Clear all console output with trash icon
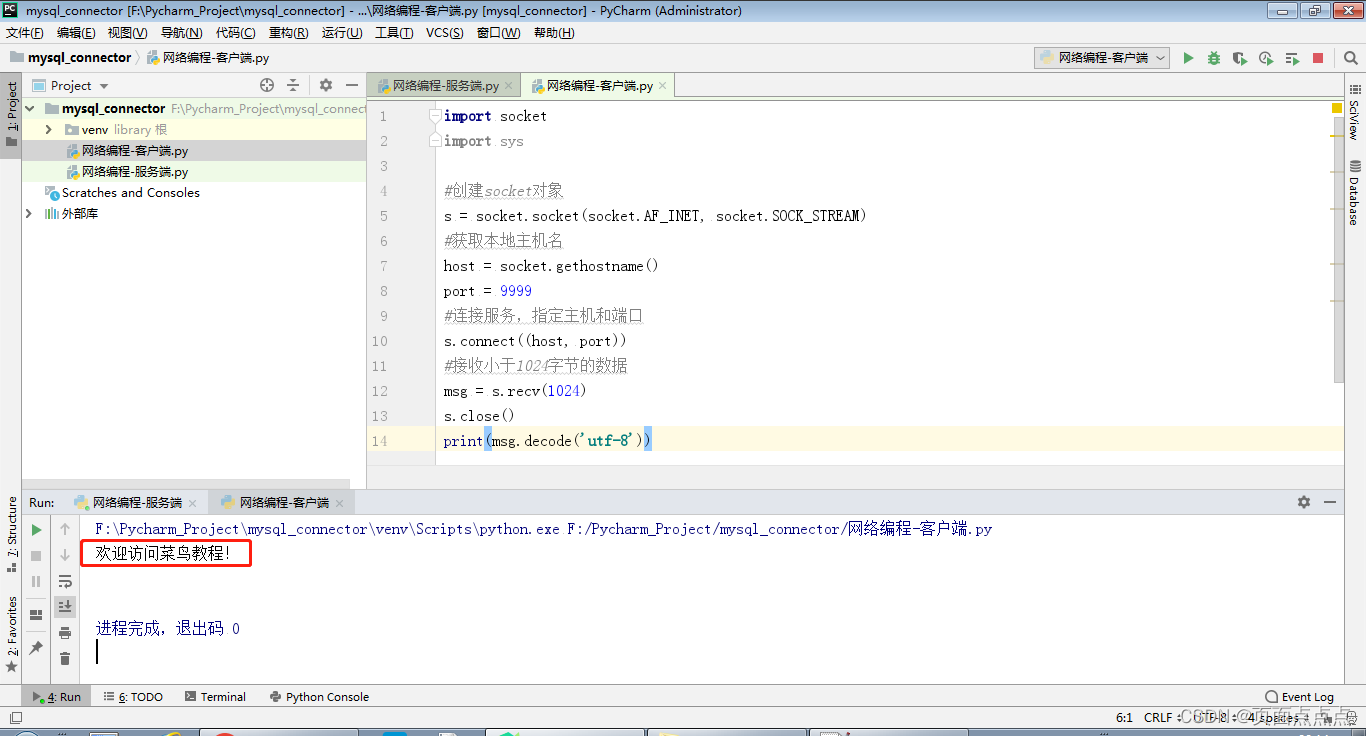The image size is (1366, 736). tap(65, 659)
